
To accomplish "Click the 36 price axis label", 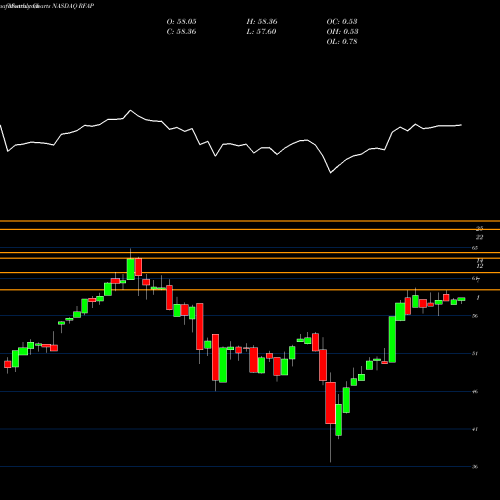I will pyautogui.click(x=475, y=467).
